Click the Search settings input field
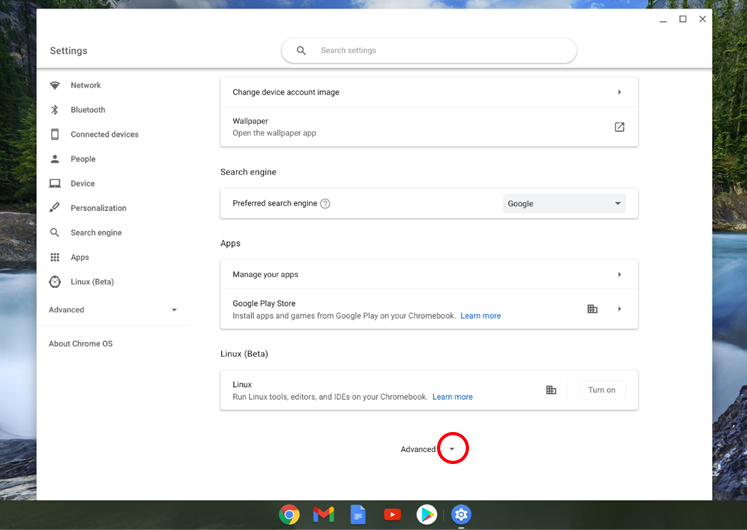This screenshot has height=530, width=747. pyautogui.click(x=440, y=50)
